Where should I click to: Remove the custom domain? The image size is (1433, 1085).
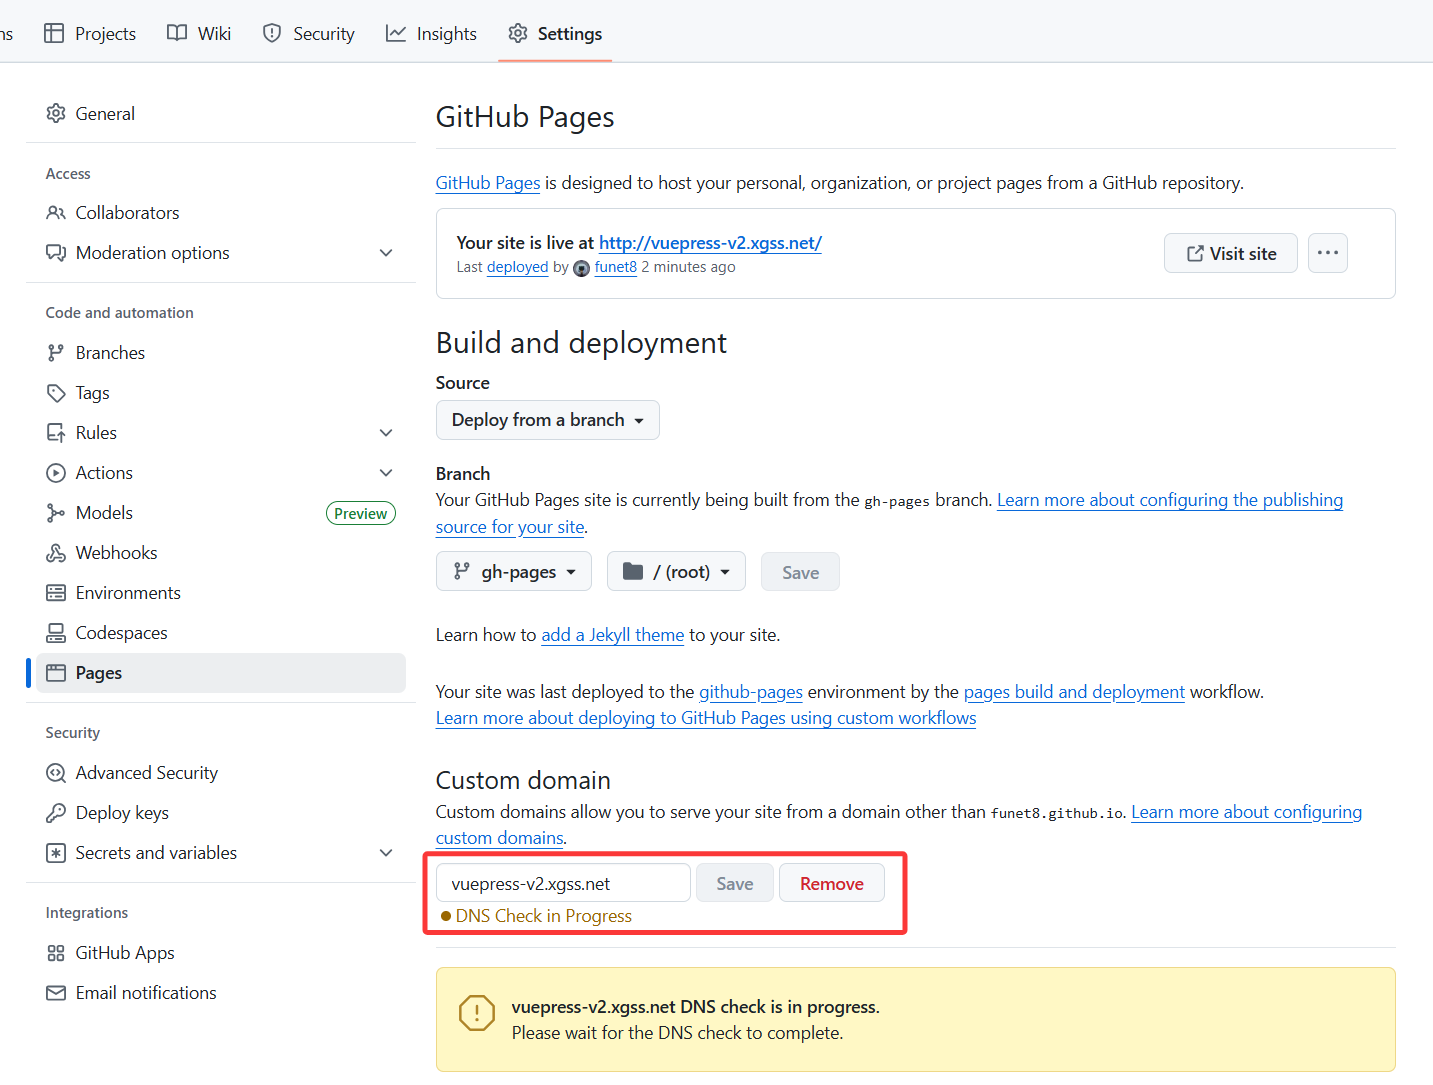click(x=831, y=884)
